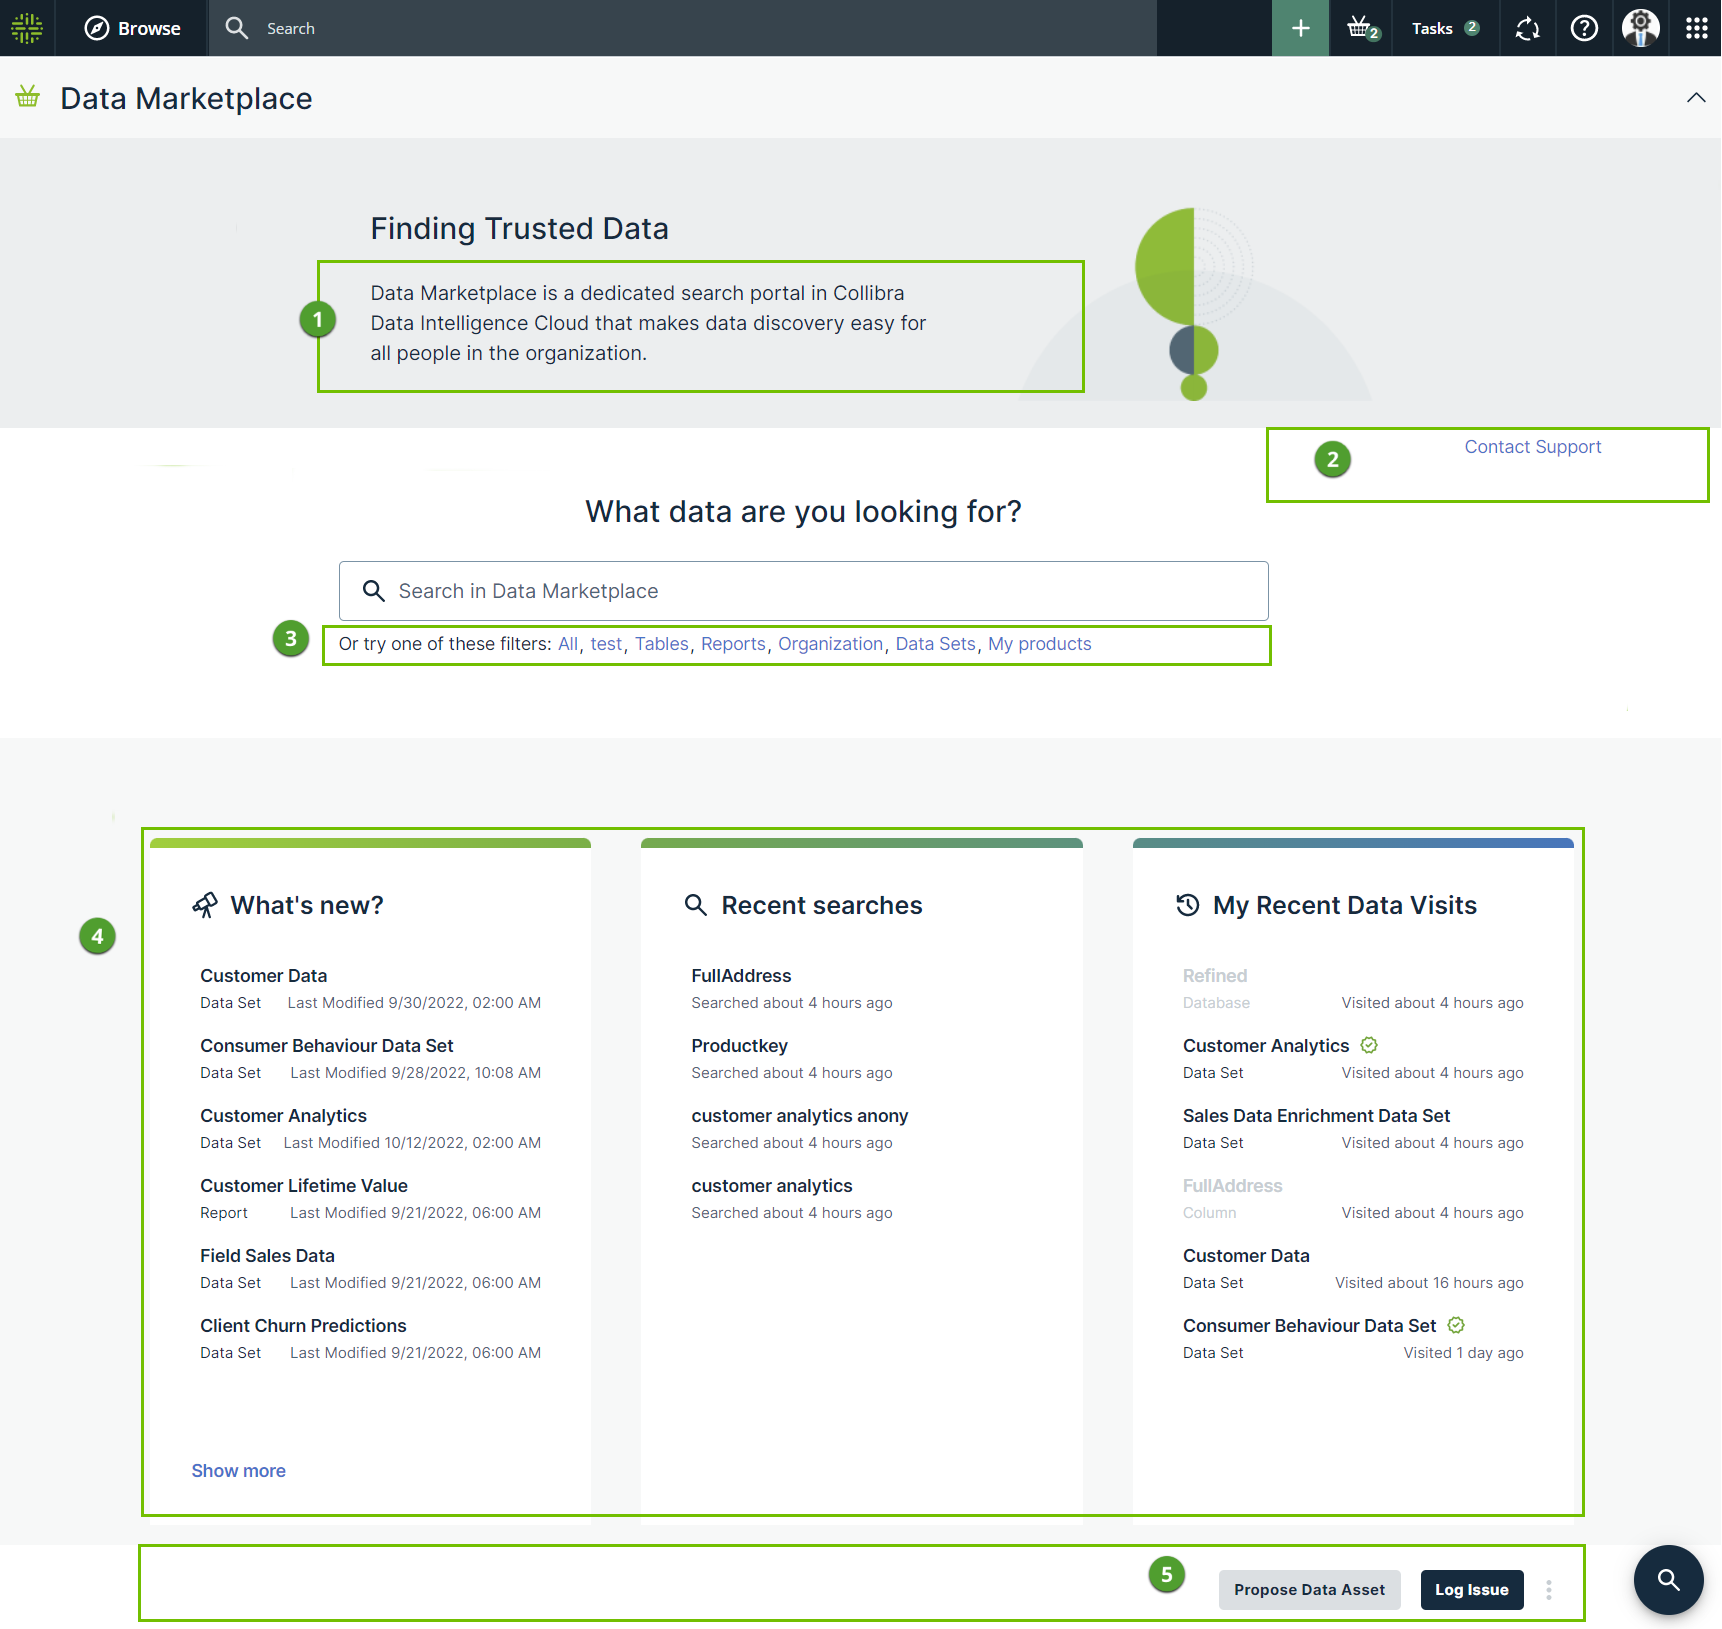The image size is (1722, 1629).
Task: Open the Tasks menu item
Action: [x=1444, y=28]
